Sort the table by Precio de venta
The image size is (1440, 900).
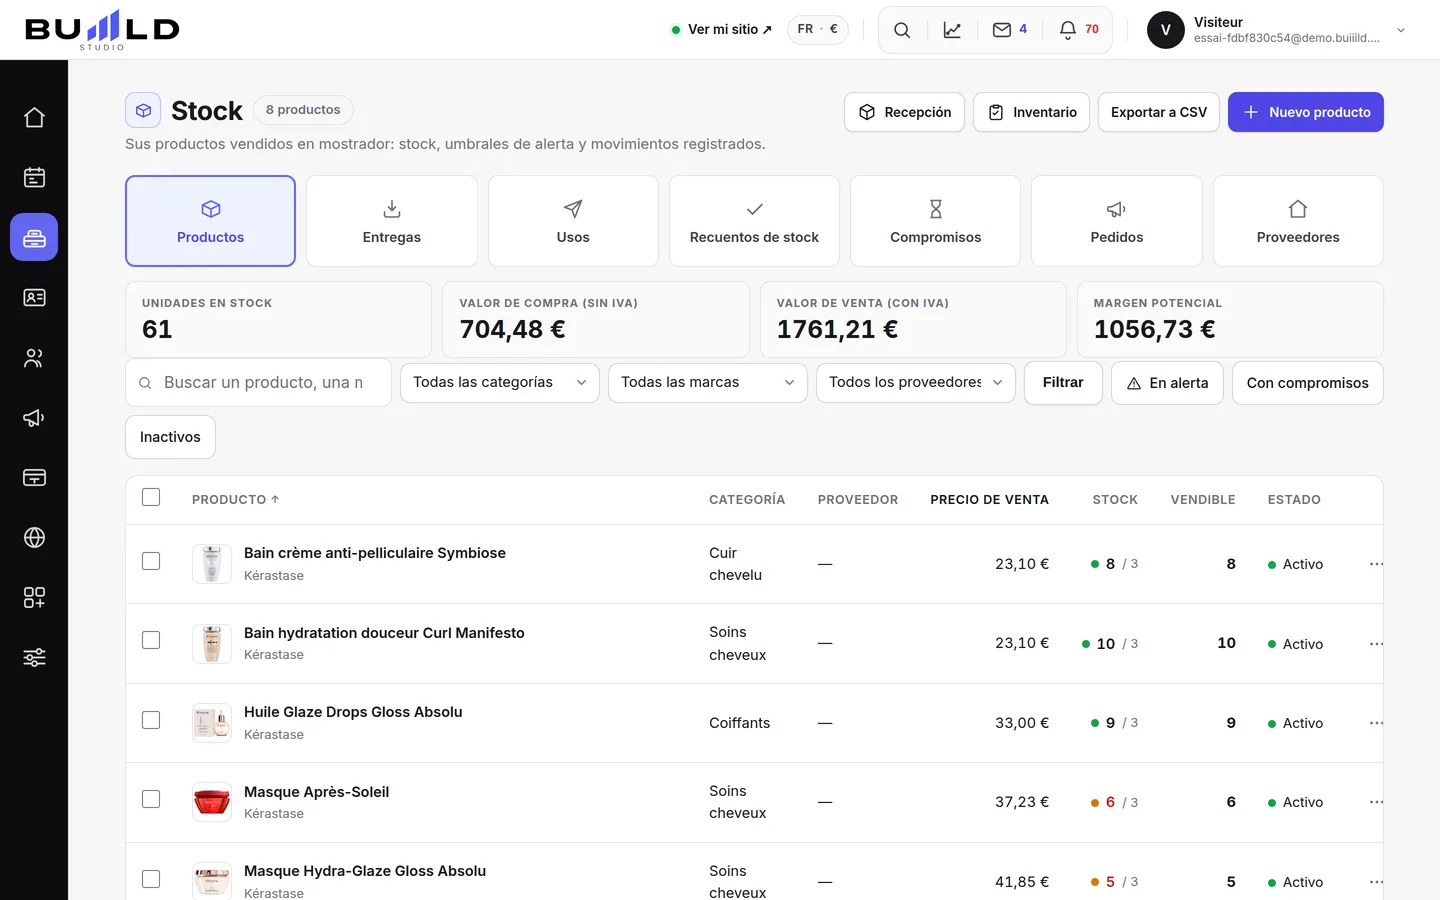tap(989, 500)
